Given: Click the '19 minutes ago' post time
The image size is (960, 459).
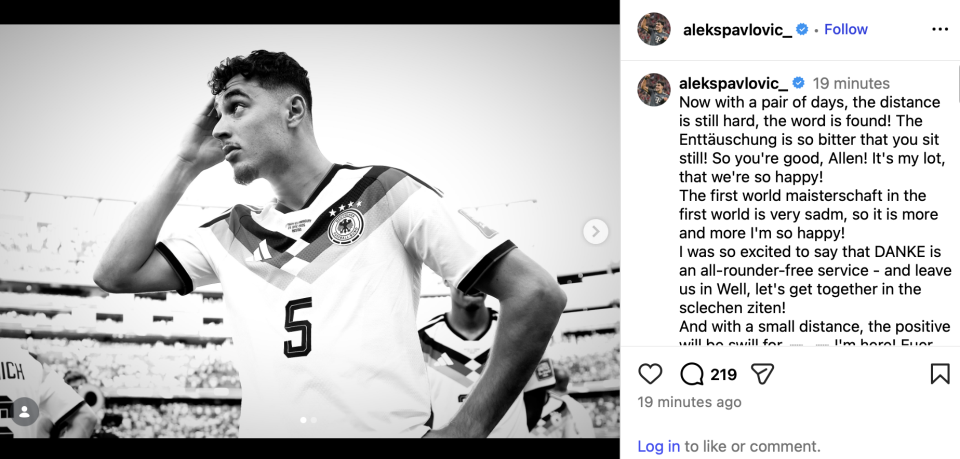Looking at the screenshot, I should coord(689,402).
